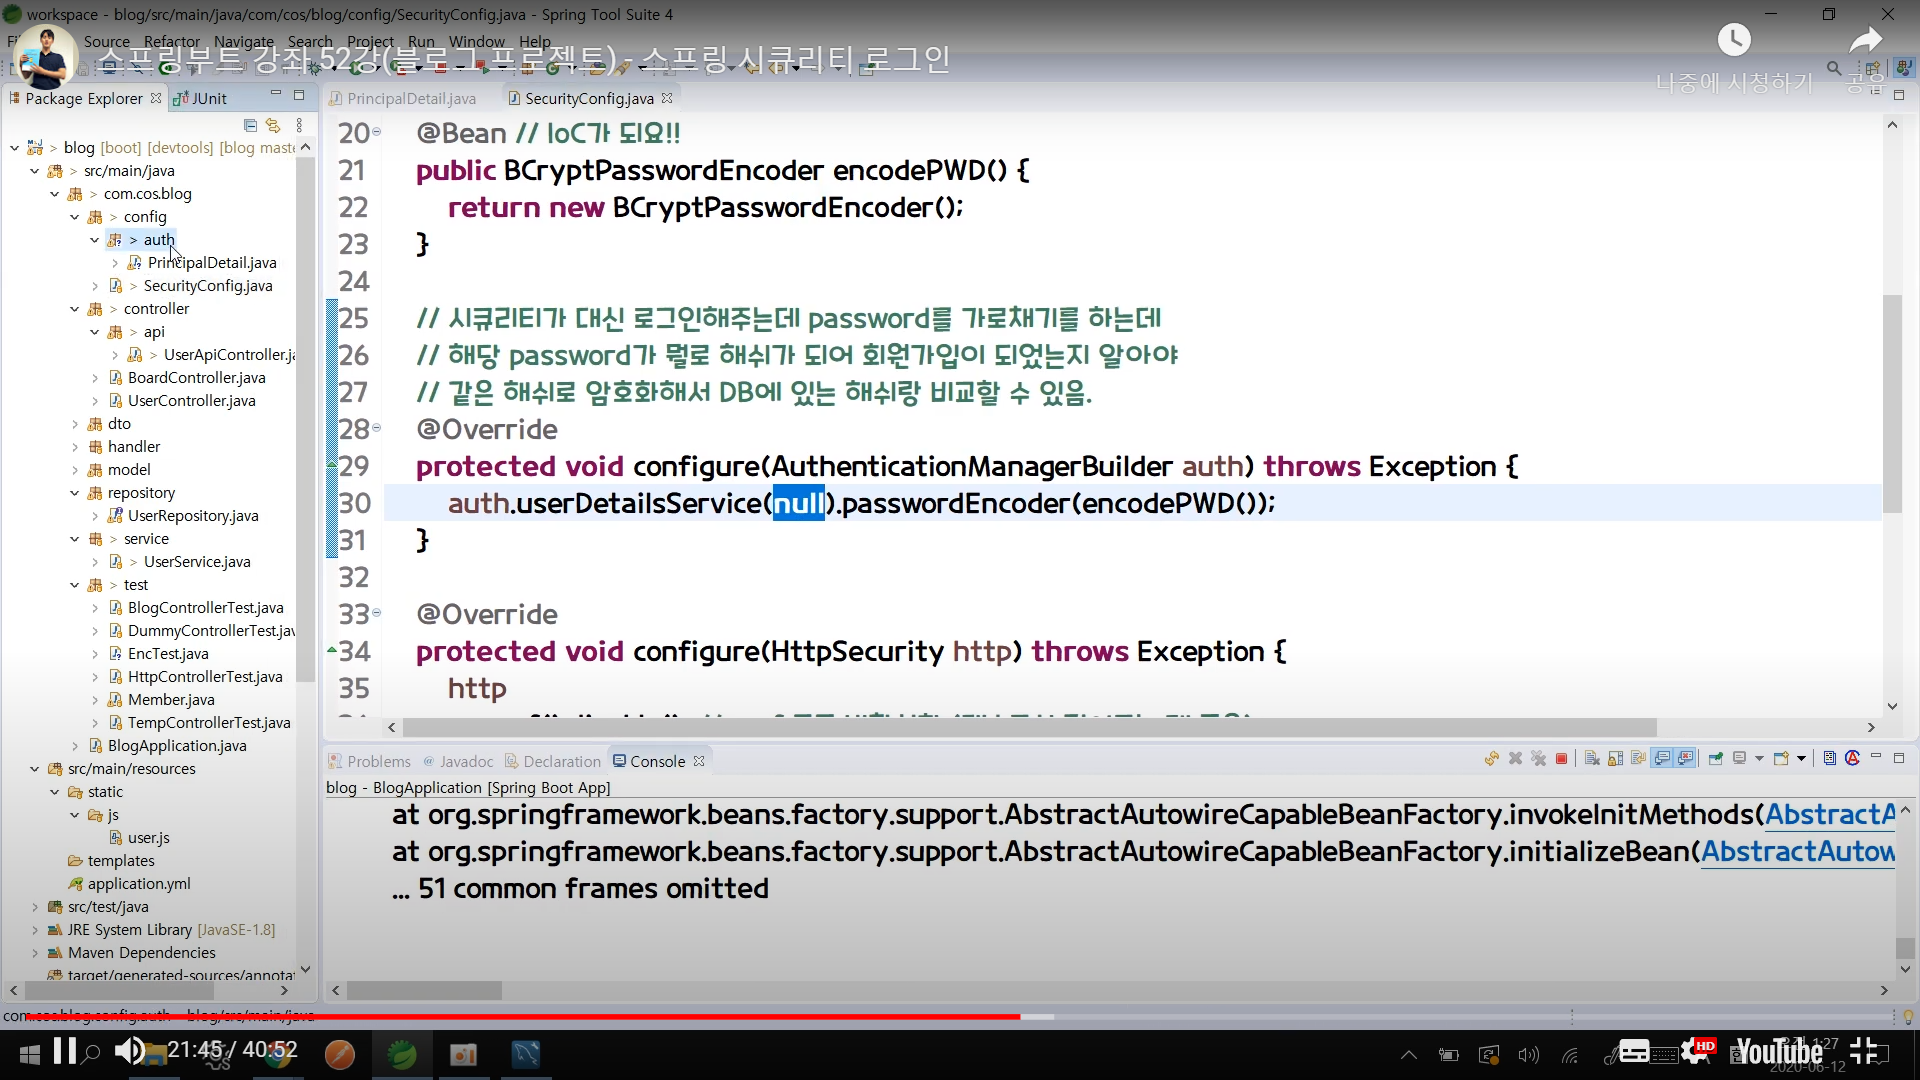Screen dimensions: 1920x1080
Task: Open the new console view dropdown arrow
Action: click(1802, 759)
